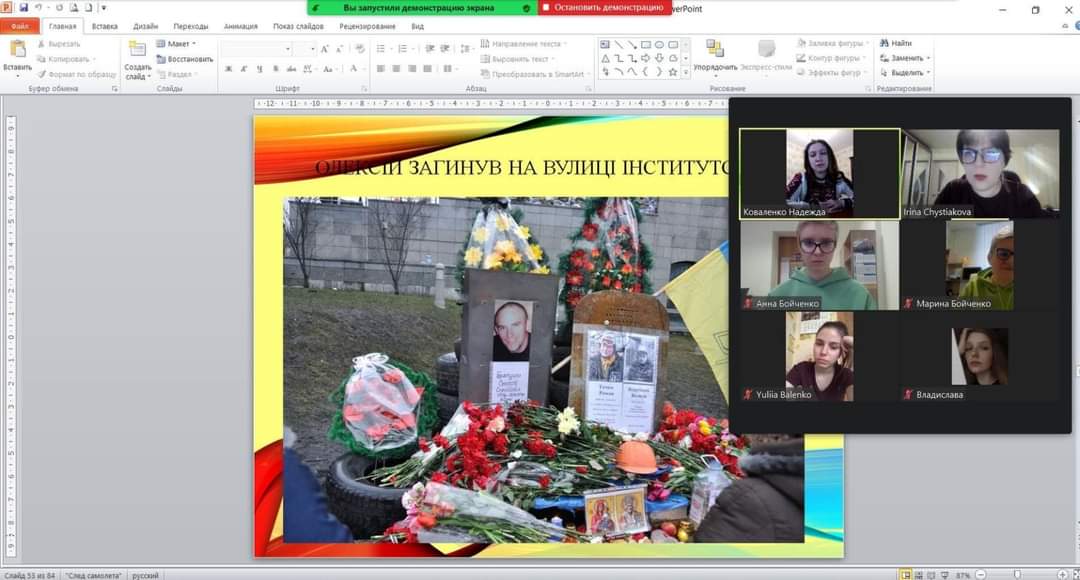This screenshot has width=1080, height=580.
Task: Click the Save icon in quick access toolbar
Action: (23, 8)
